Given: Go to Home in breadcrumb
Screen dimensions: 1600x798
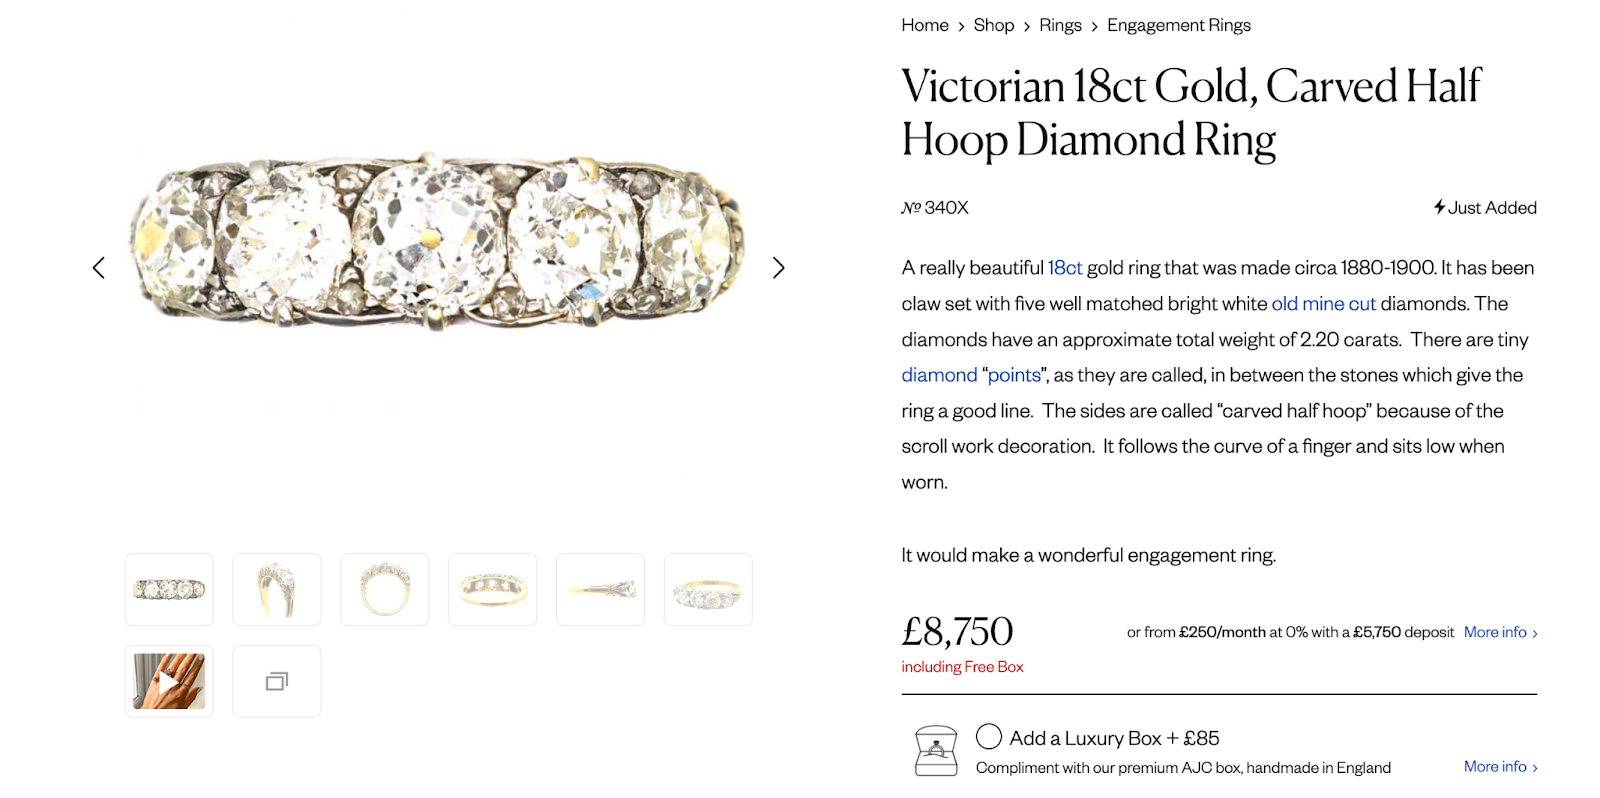Looking at the screenshot, I should (x=925, y=25).
